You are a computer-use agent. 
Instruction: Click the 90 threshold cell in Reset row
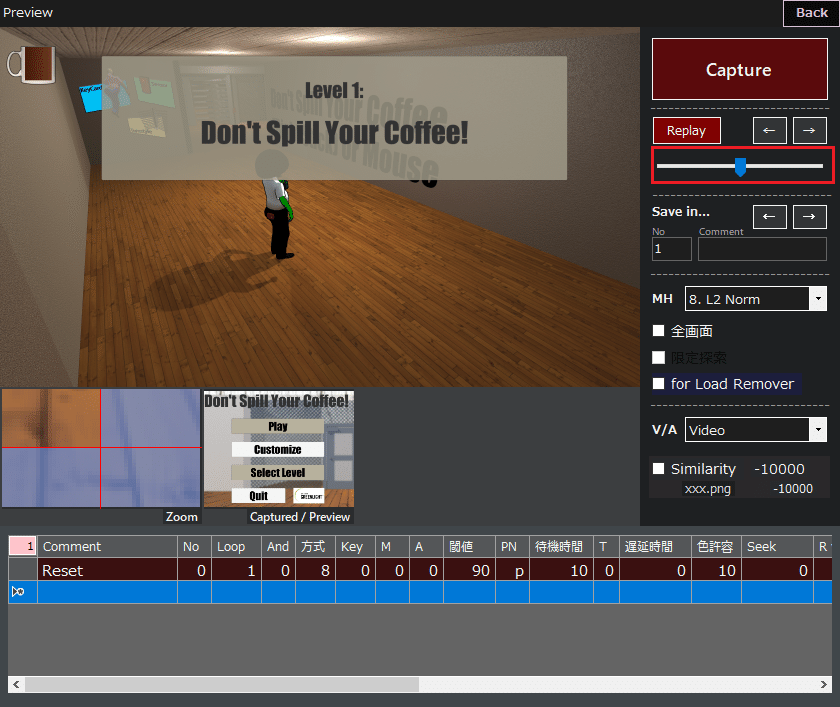(469, 570)
